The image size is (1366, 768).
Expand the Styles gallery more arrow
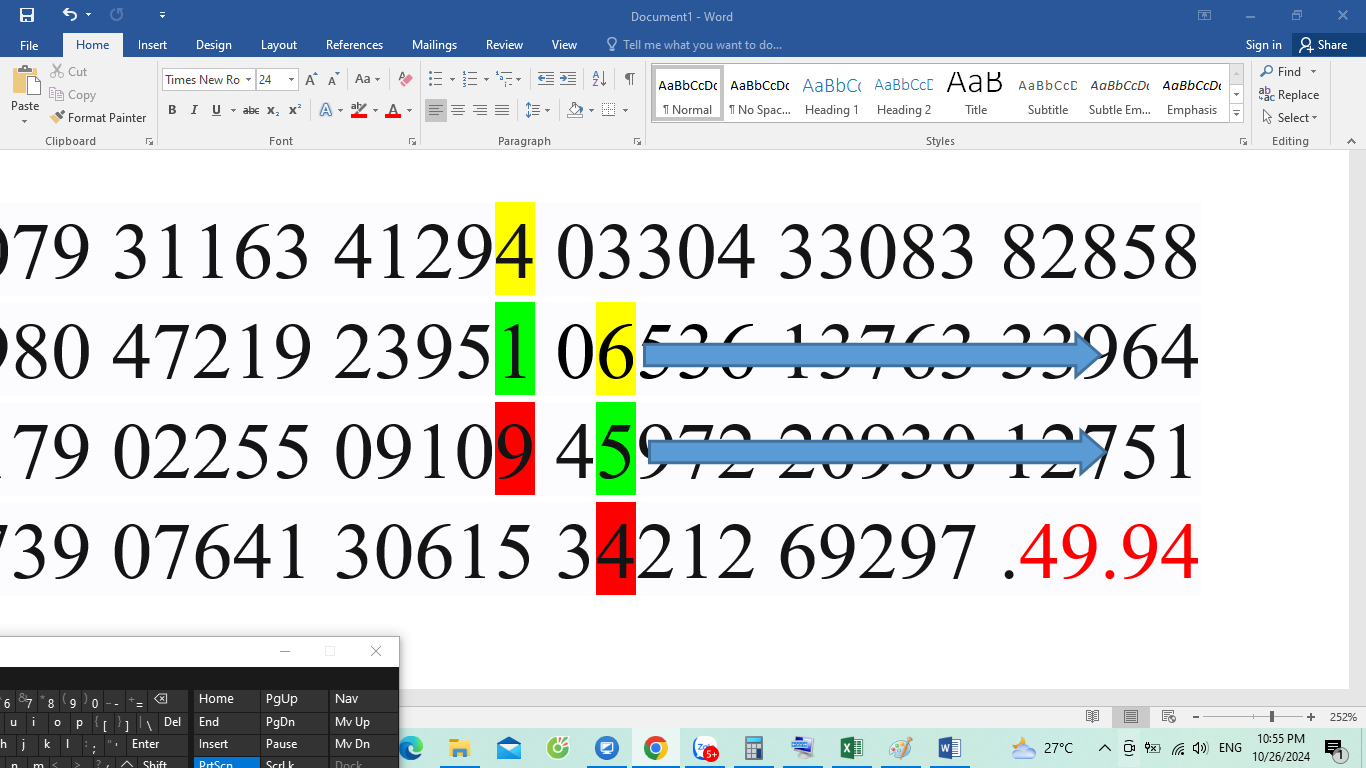1237,114
